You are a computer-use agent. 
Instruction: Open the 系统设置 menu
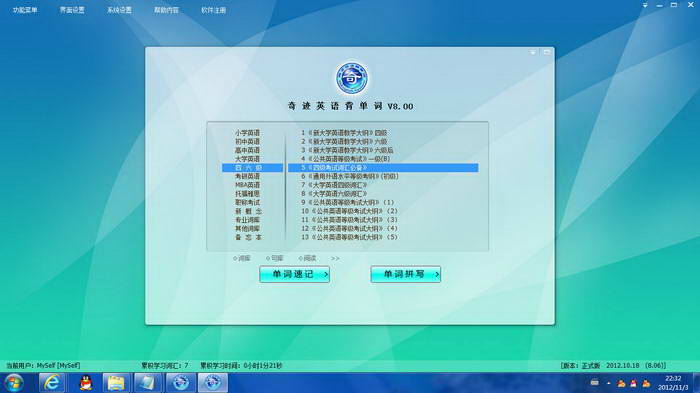(119, 10)
